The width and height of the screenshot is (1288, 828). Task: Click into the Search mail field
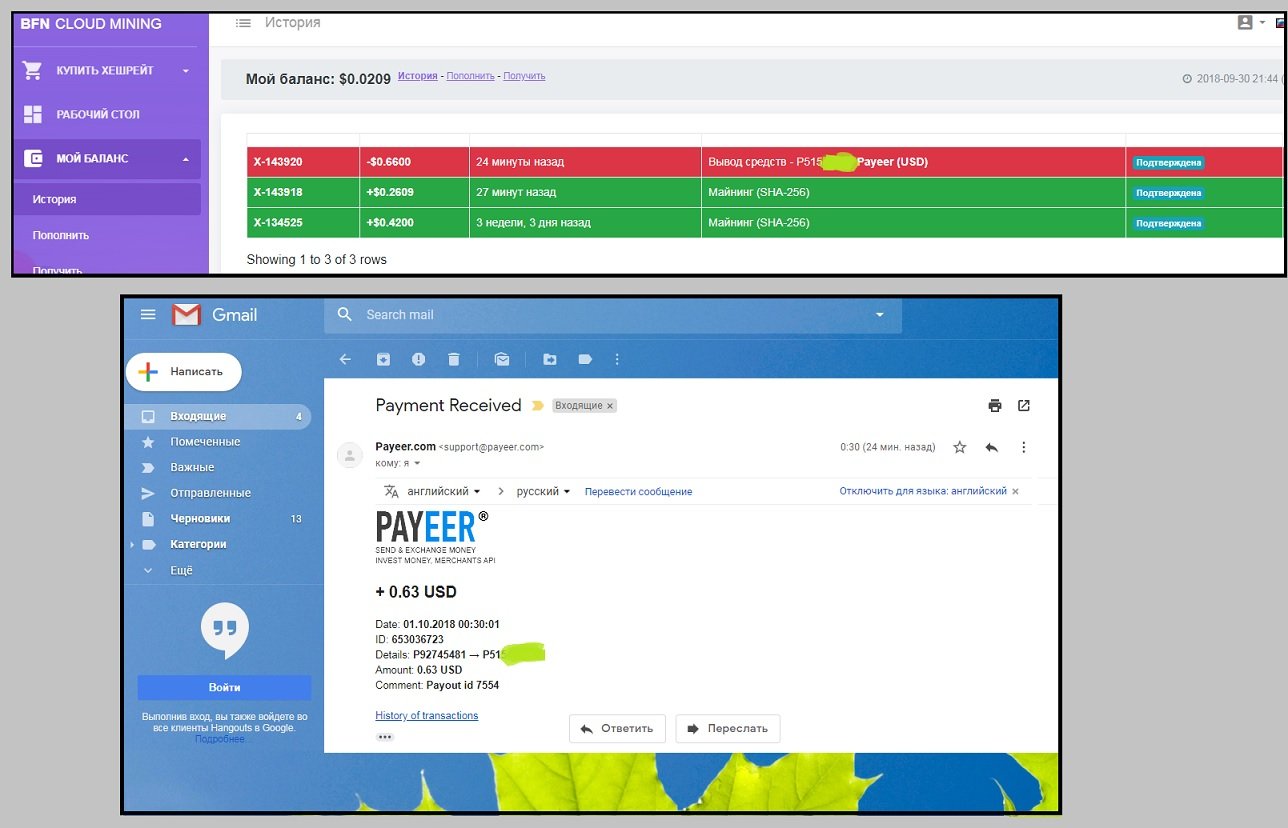pyautogui.click(x=613, y=315)
